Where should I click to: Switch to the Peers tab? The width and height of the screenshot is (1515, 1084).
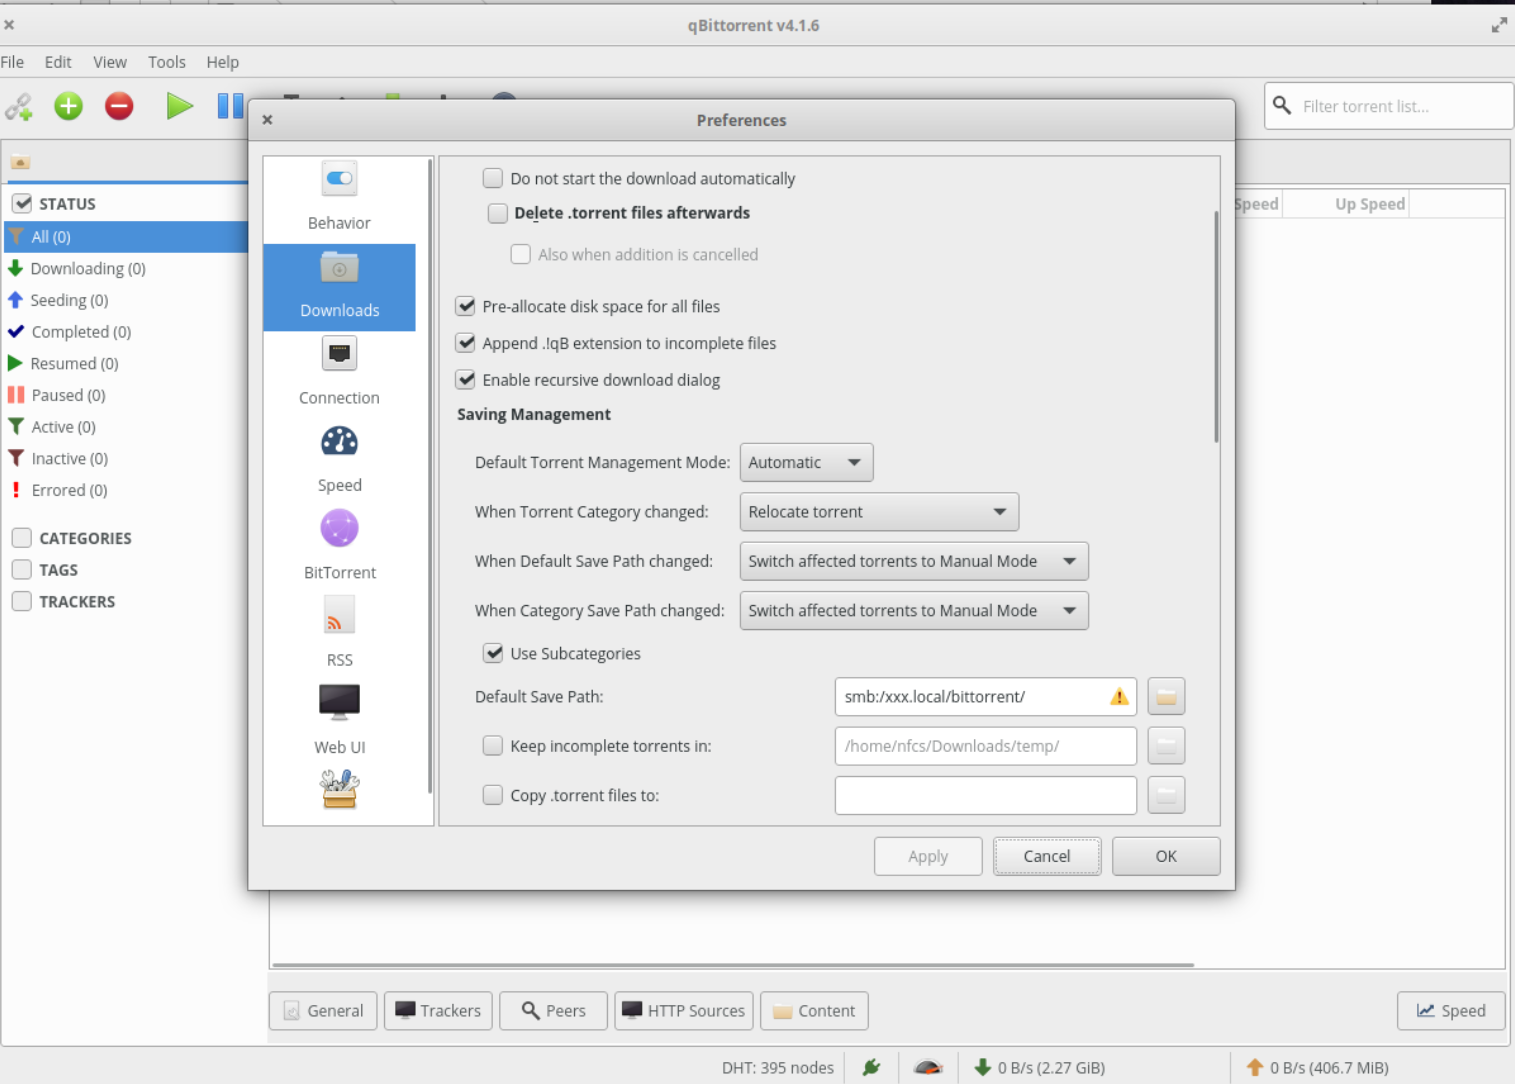click(x=553, y=1010)
